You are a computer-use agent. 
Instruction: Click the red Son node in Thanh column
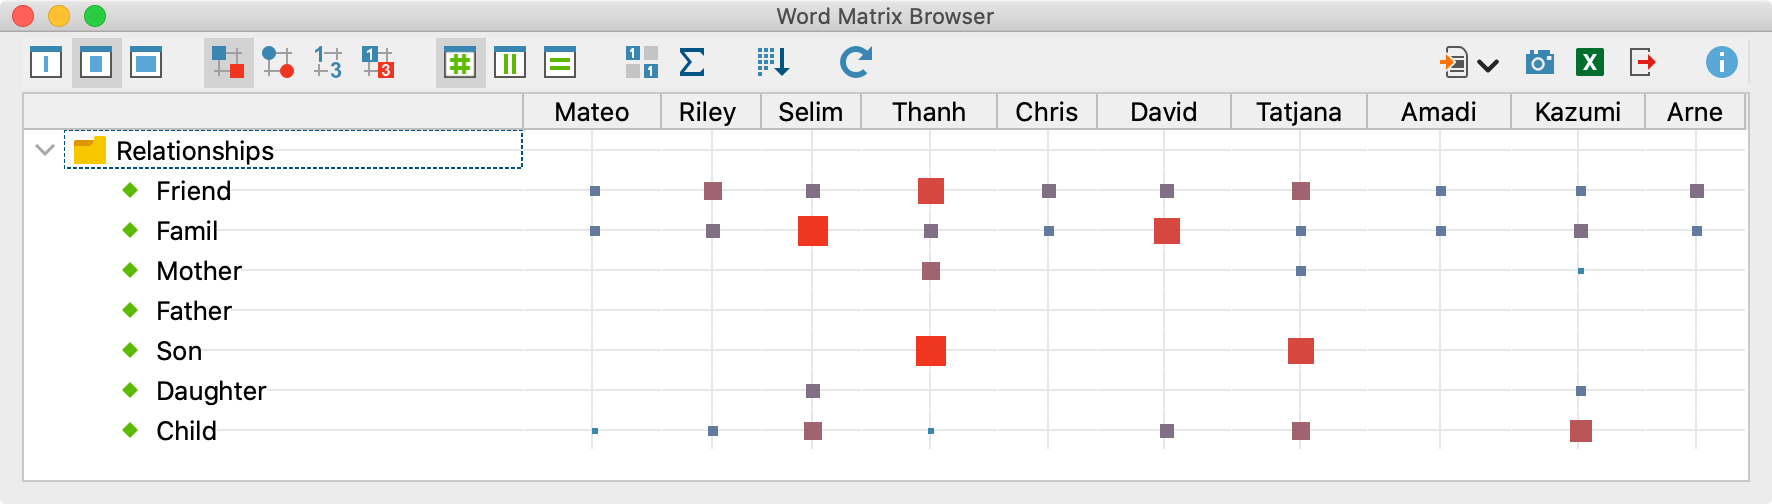point(930,351)
